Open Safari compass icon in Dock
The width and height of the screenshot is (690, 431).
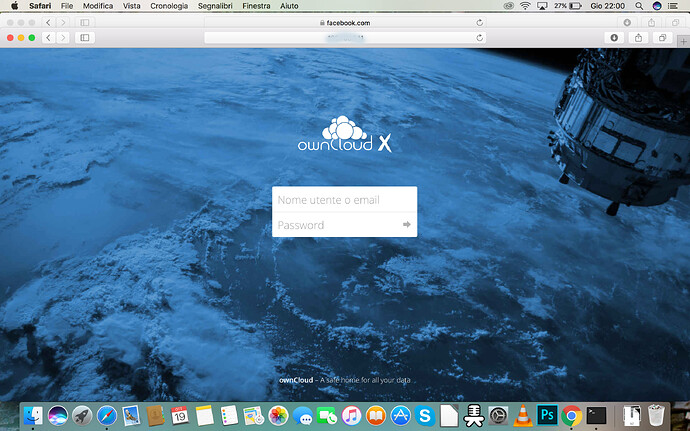[x=107, y=415]
